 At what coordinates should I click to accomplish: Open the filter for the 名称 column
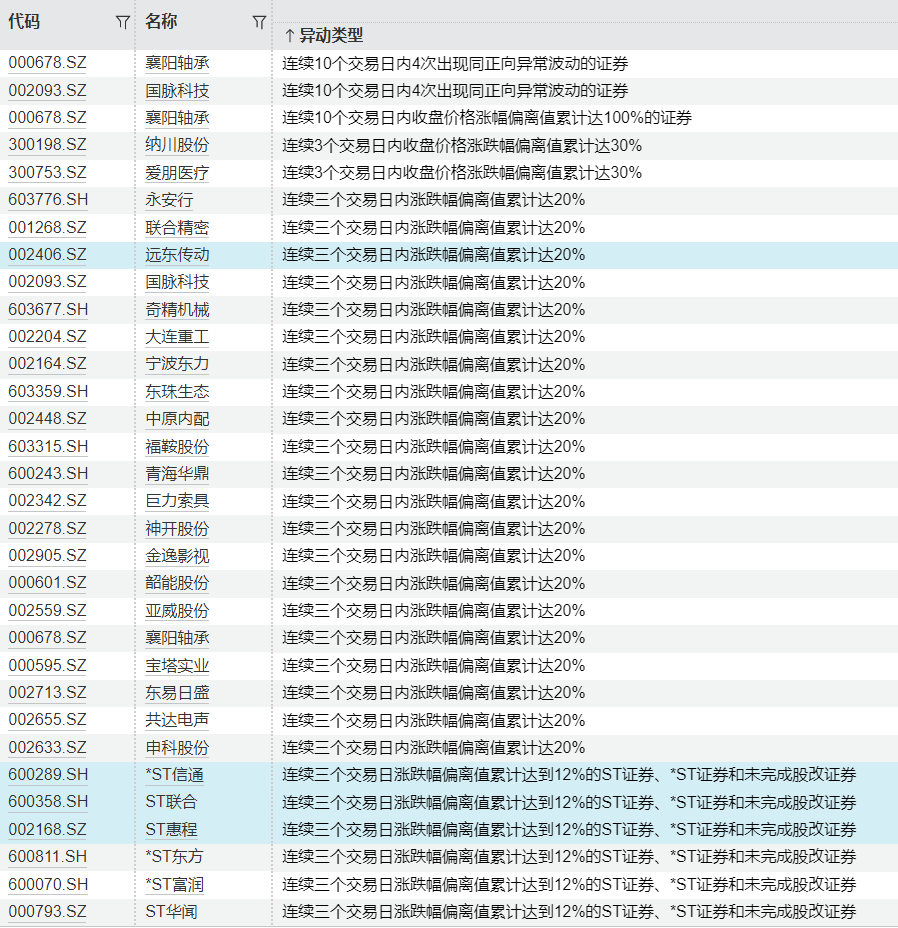click(x=259, y=22)
